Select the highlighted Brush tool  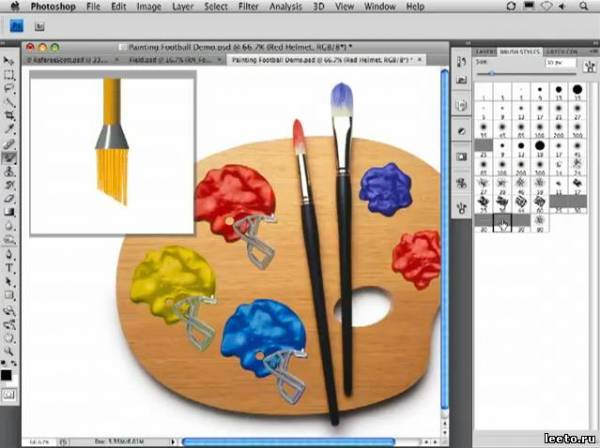(8, 158)
